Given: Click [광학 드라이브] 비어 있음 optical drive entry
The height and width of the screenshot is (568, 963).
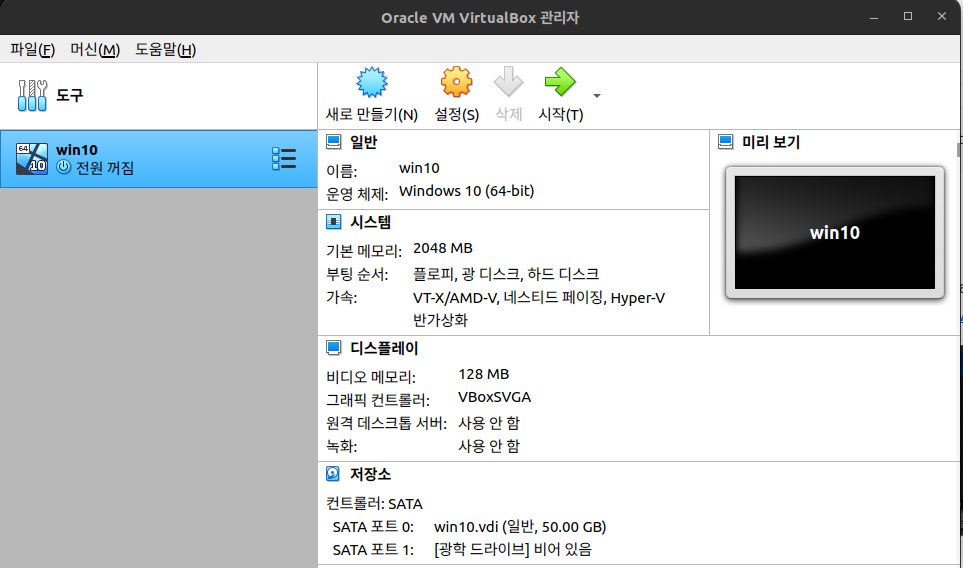Looking at the screenshot, I should click(513, 550).
